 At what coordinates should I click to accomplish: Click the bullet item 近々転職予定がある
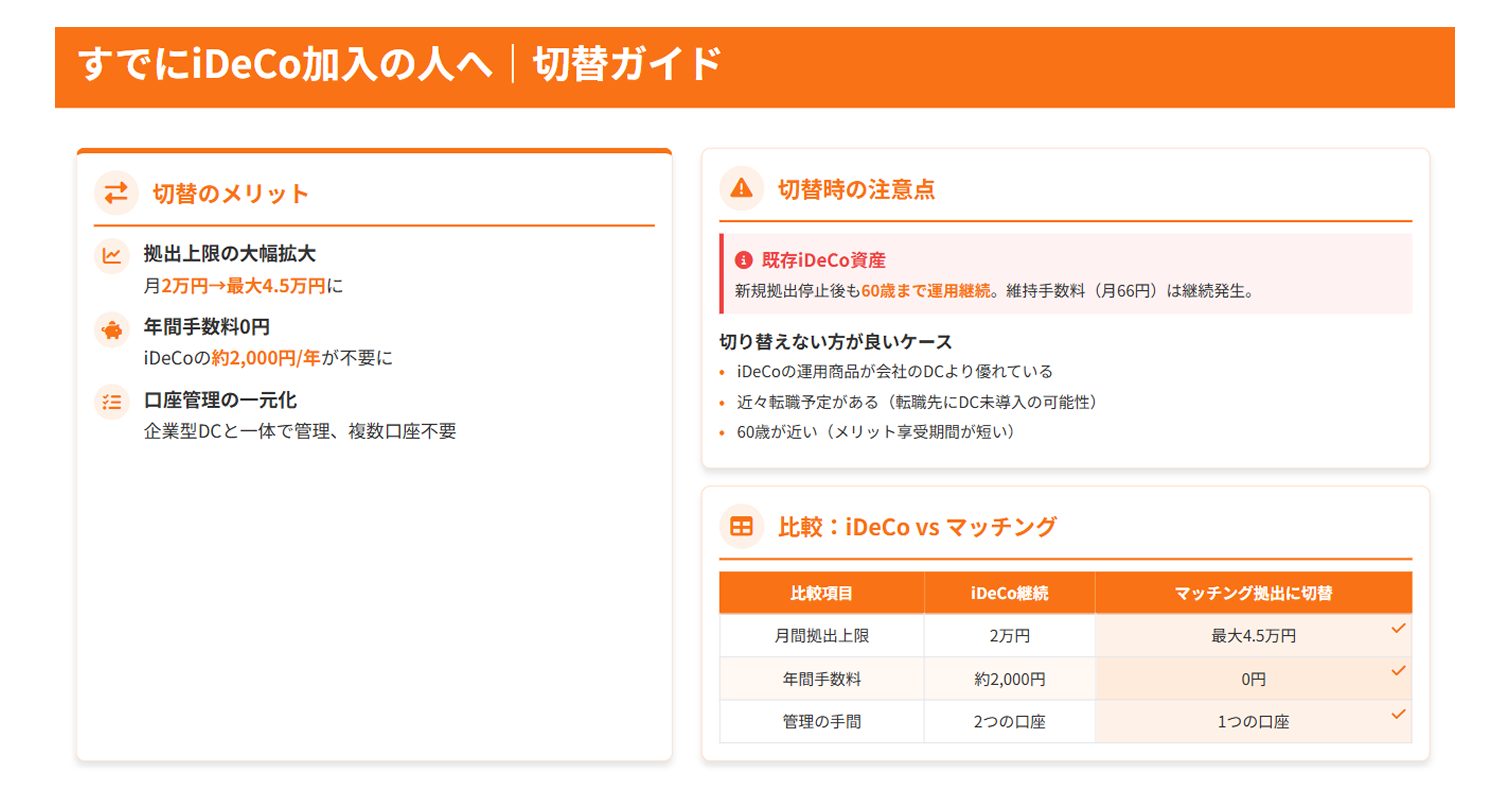(x=917, y=402)
